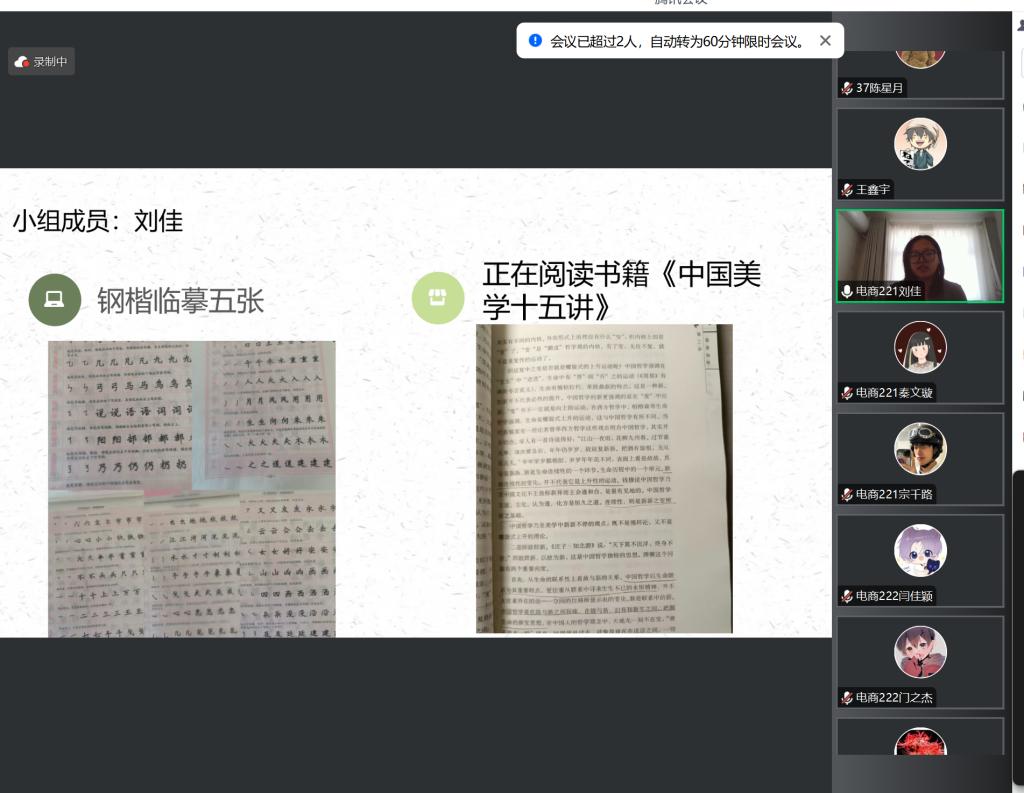Click muted mic icon of 37陈星月
Viewport: 1024px width, 793px height.
point(847,88)
